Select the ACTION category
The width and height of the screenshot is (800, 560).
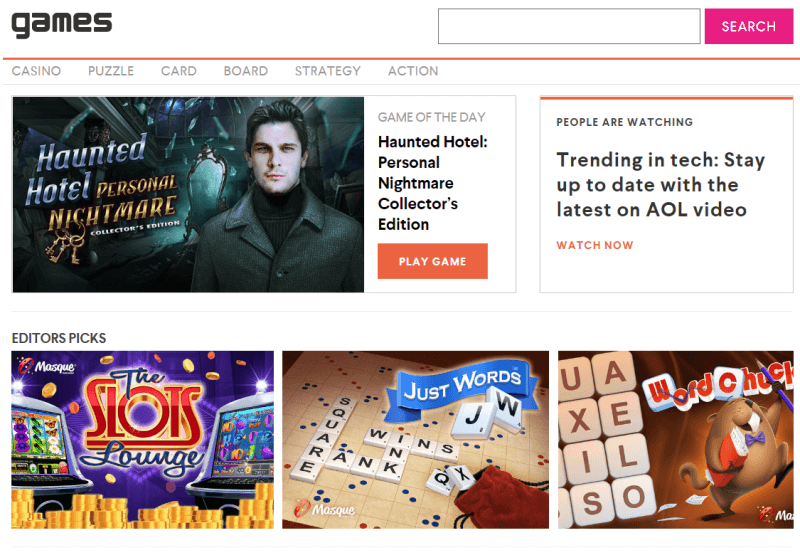click(x=413, y=71)
